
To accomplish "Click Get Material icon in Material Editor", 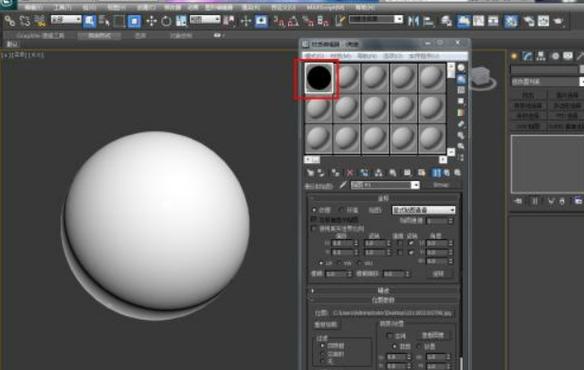I will pos(310,173).
